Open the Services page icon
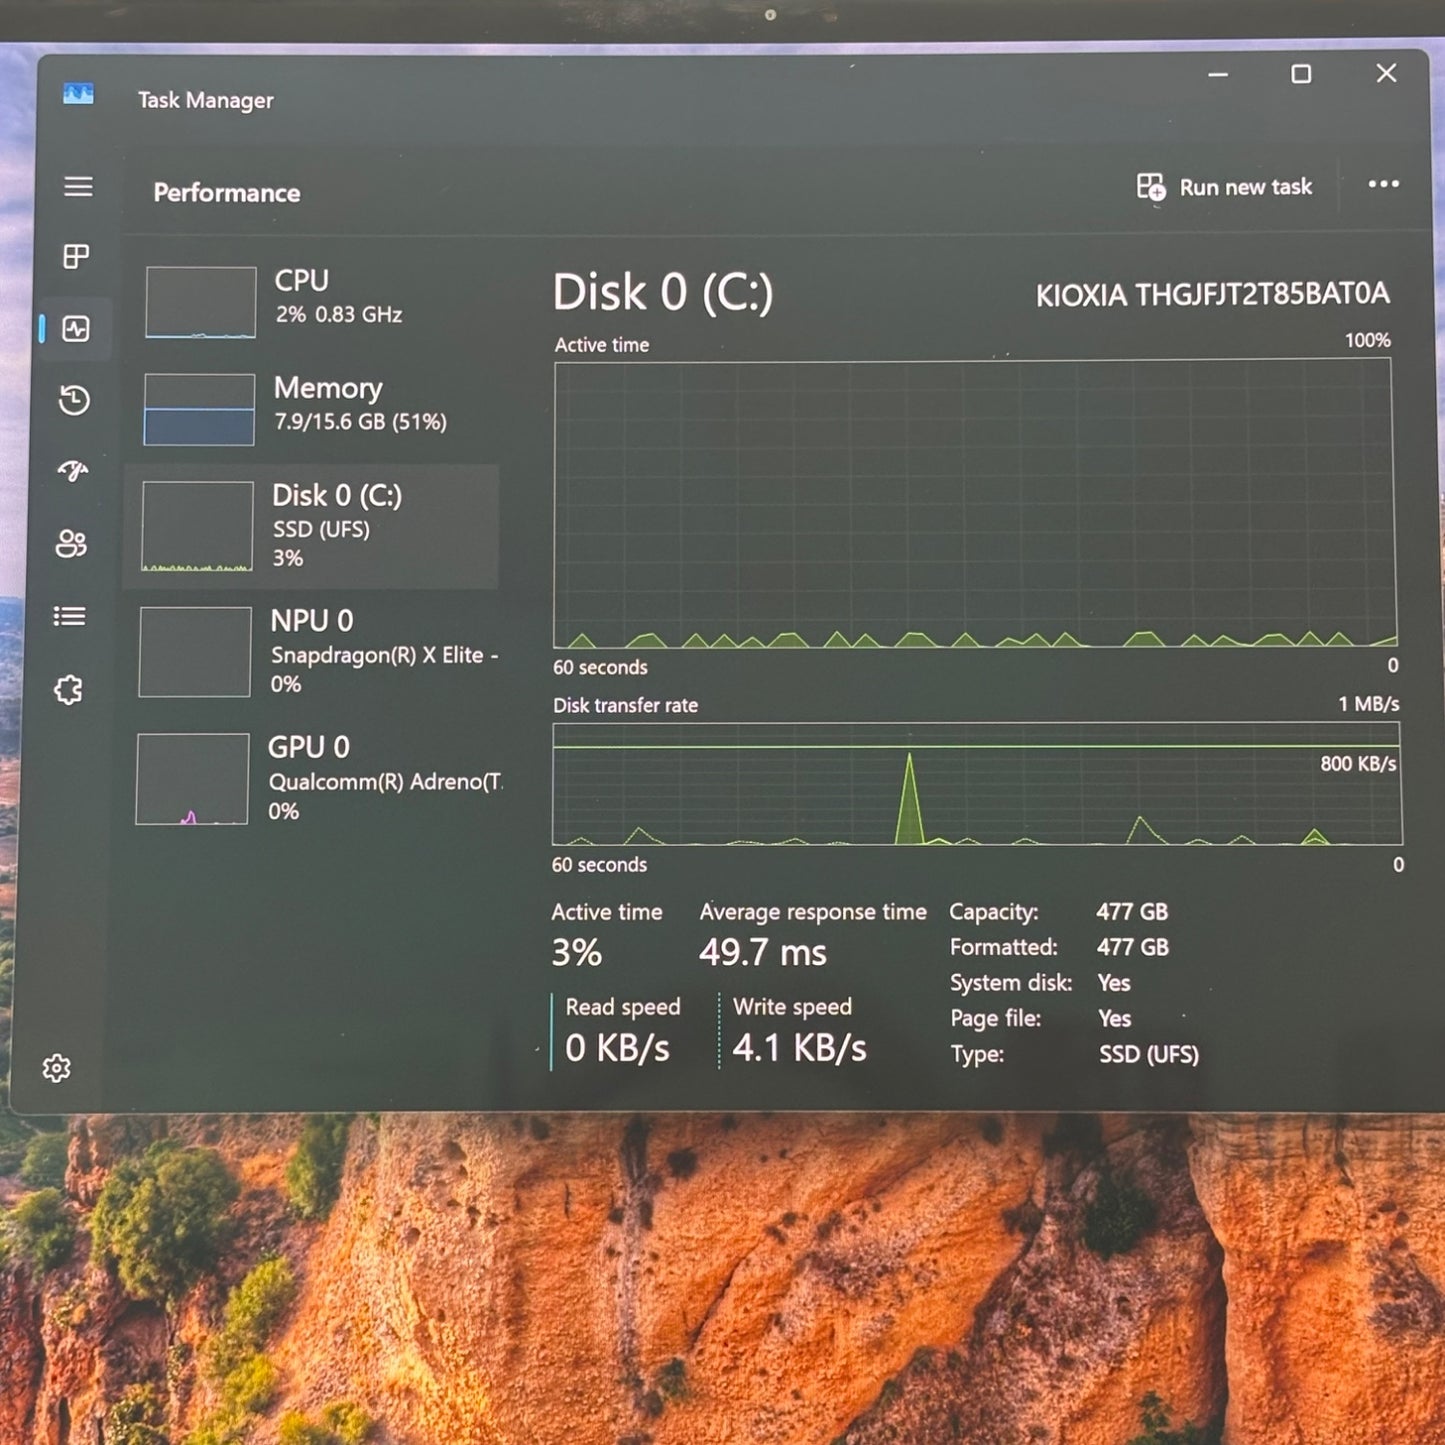Image resolution: width=1445 pixels, height=1445 pixels. tap(68, 689)
